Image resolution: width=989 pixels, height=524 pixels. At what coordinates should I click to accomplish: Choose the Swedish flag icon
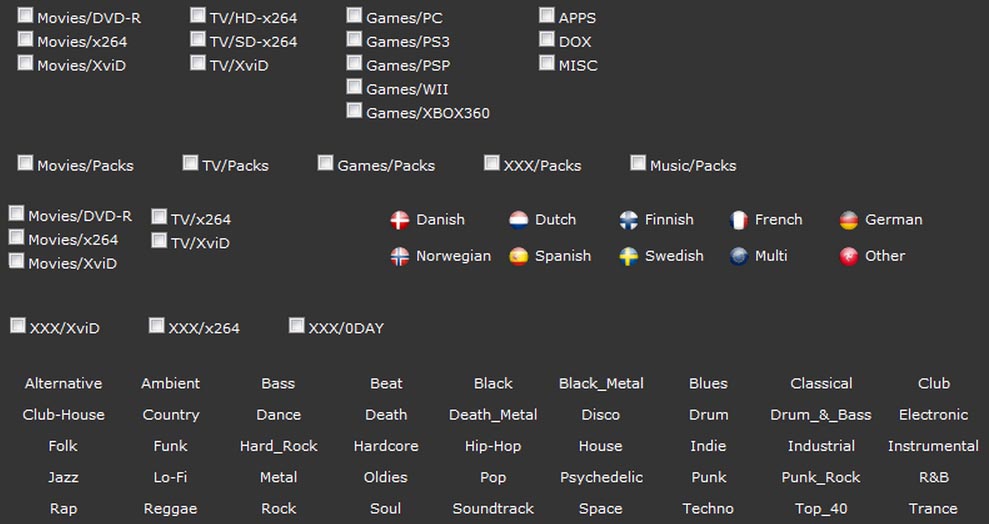tap(628, 257)
